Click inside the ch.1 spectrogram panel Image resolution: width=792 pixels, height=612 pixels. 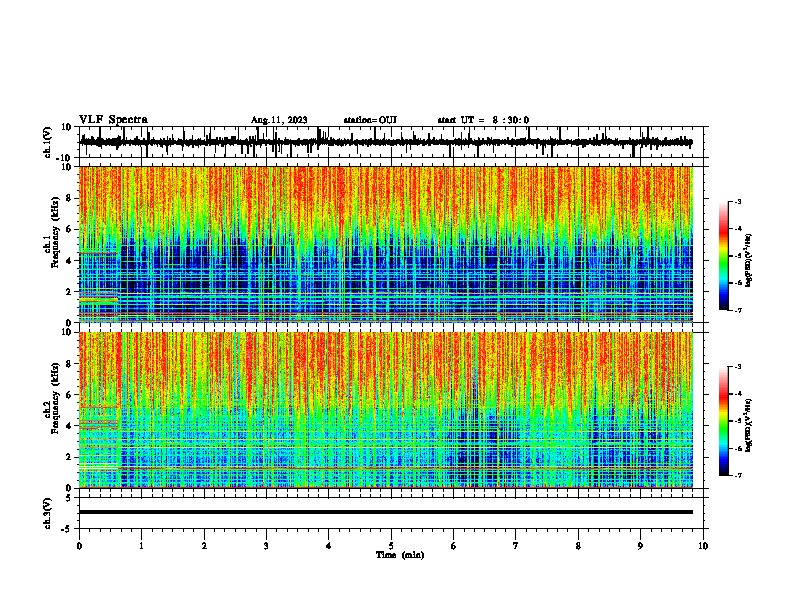pyautogui.click(x=386, y=244)
